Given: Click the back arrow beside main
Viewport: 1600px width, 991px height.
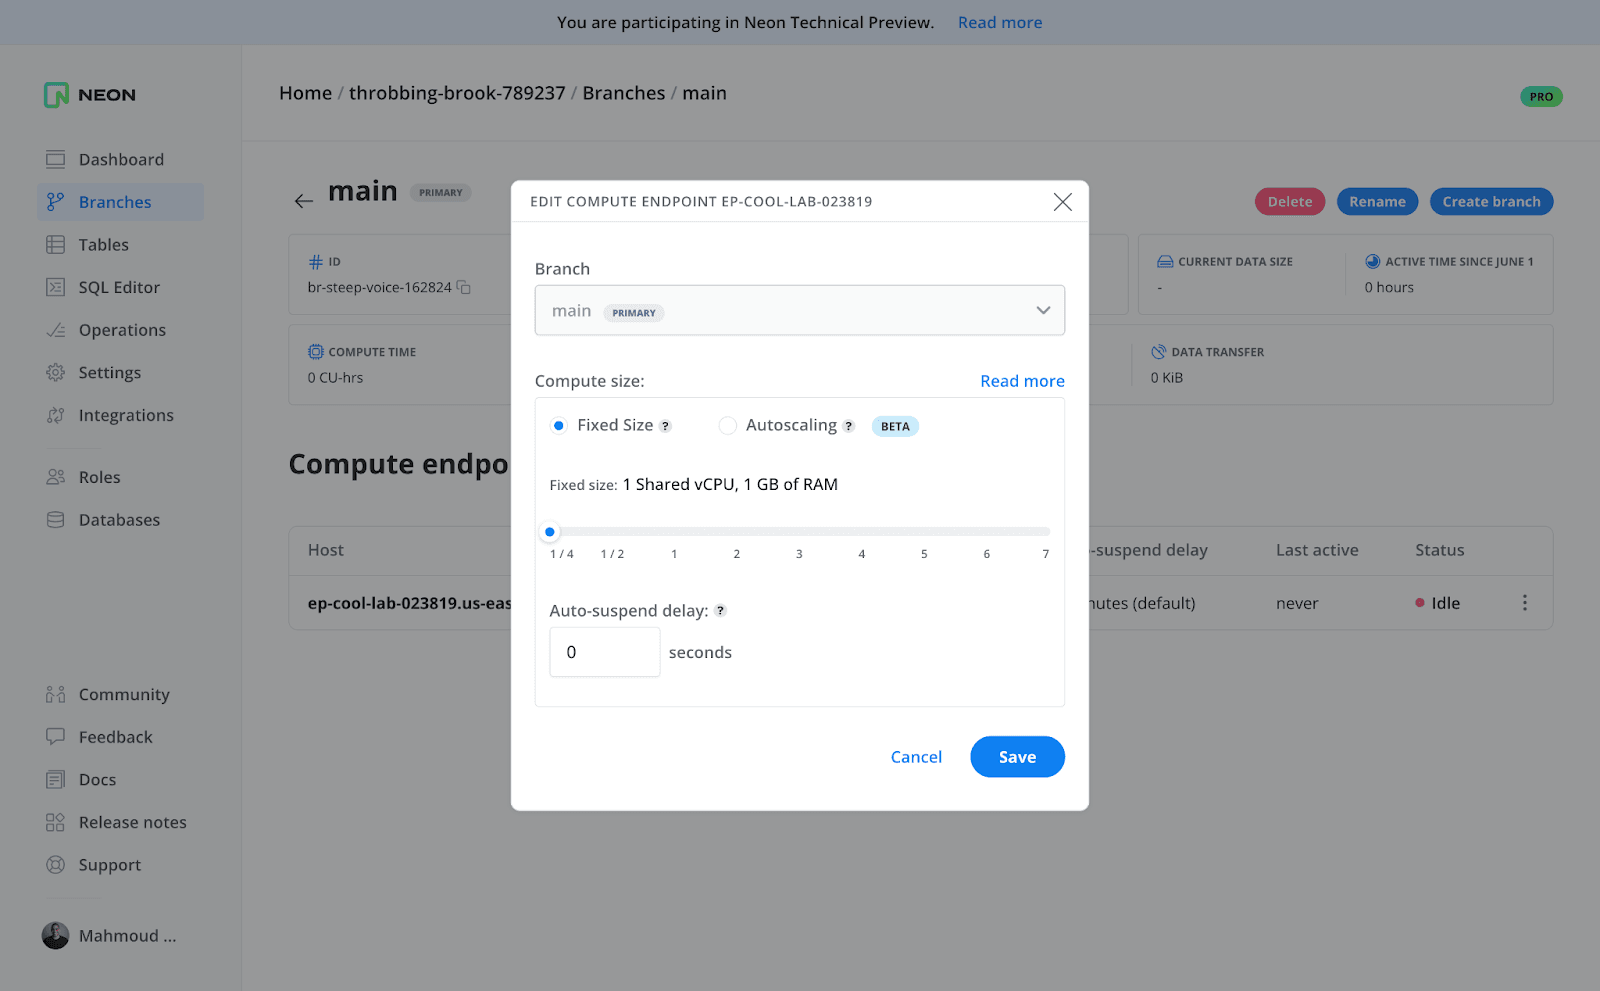Looking at the screenshot, I should [304, 201].
